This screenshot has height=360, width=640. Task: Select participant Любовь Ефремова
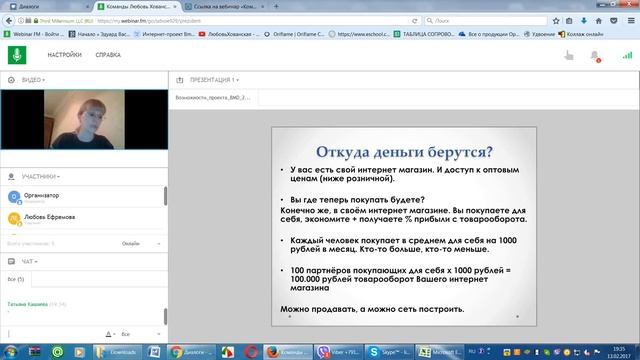[x=82, y=218]
